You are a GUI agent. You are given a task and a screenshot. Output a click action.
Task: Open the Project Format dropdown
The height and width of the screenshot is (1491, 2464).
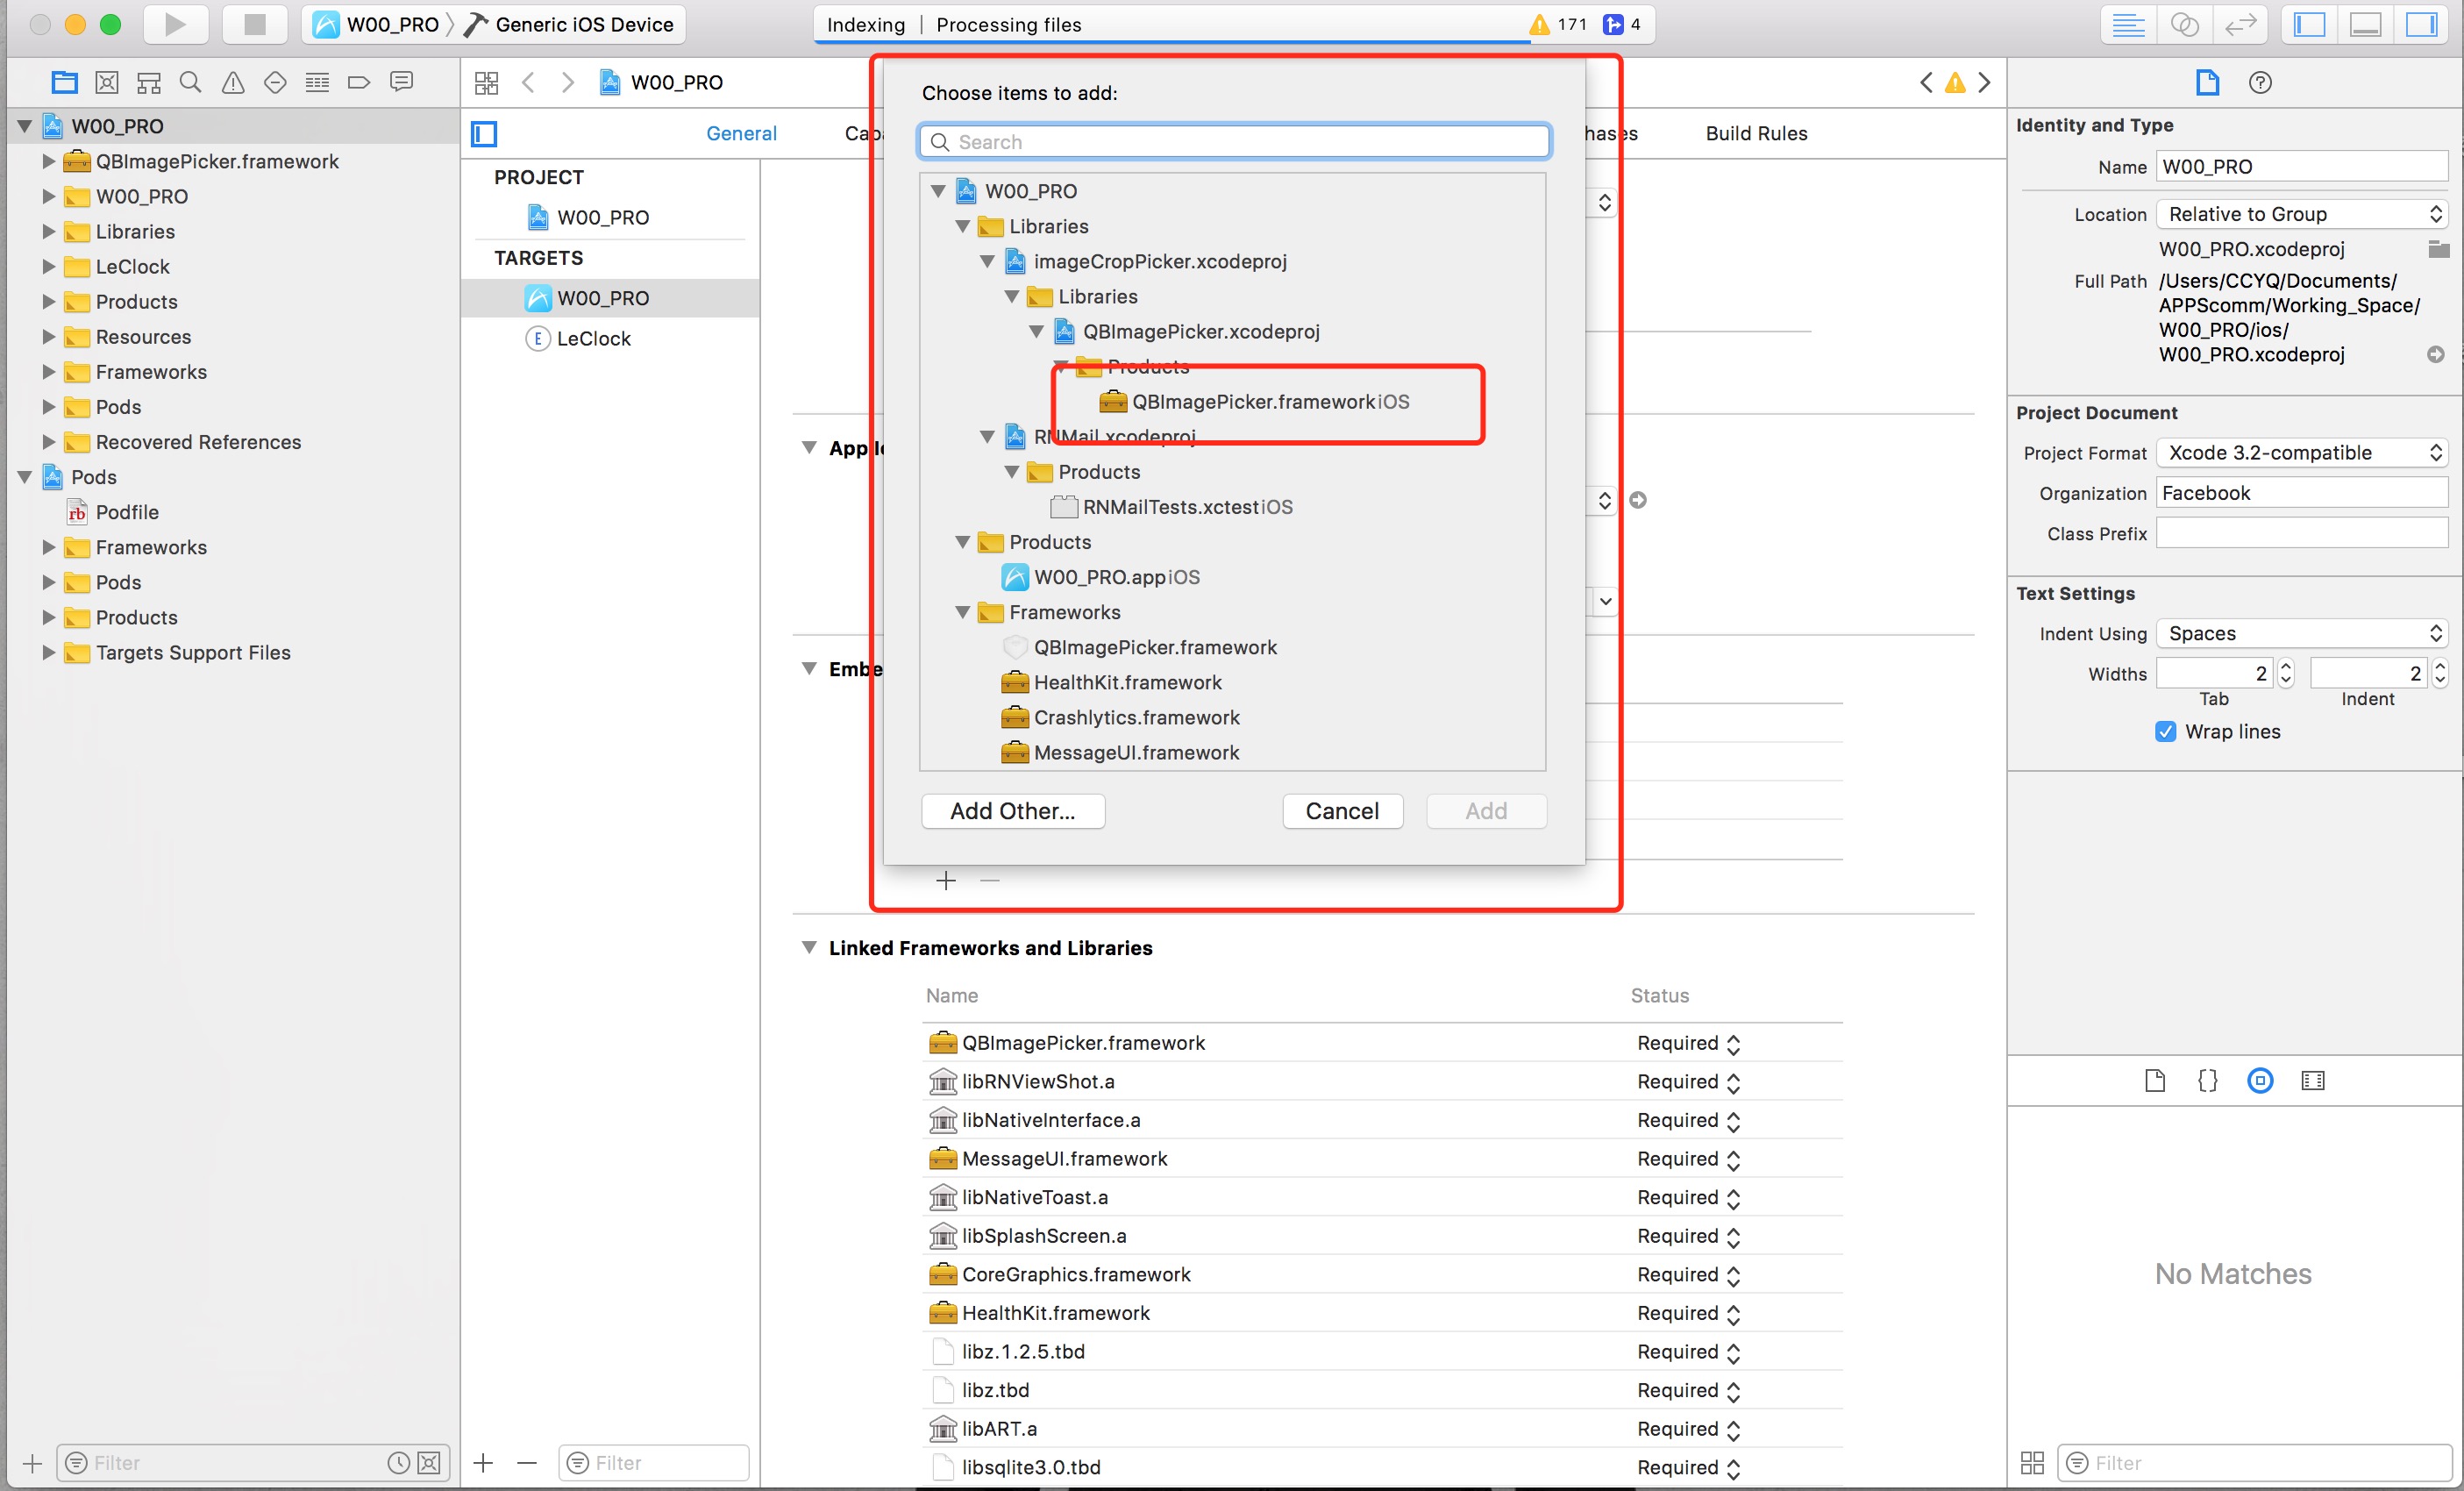(2301, 452)
